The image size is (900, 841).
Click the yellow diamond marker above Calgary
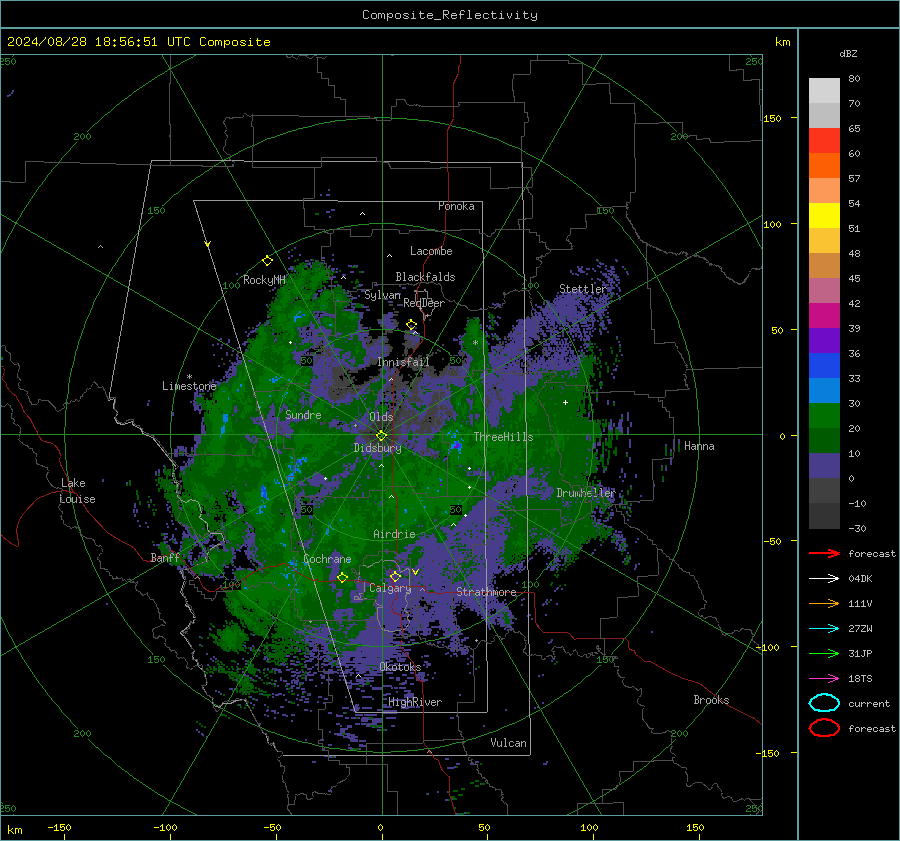tap(395, 576)
